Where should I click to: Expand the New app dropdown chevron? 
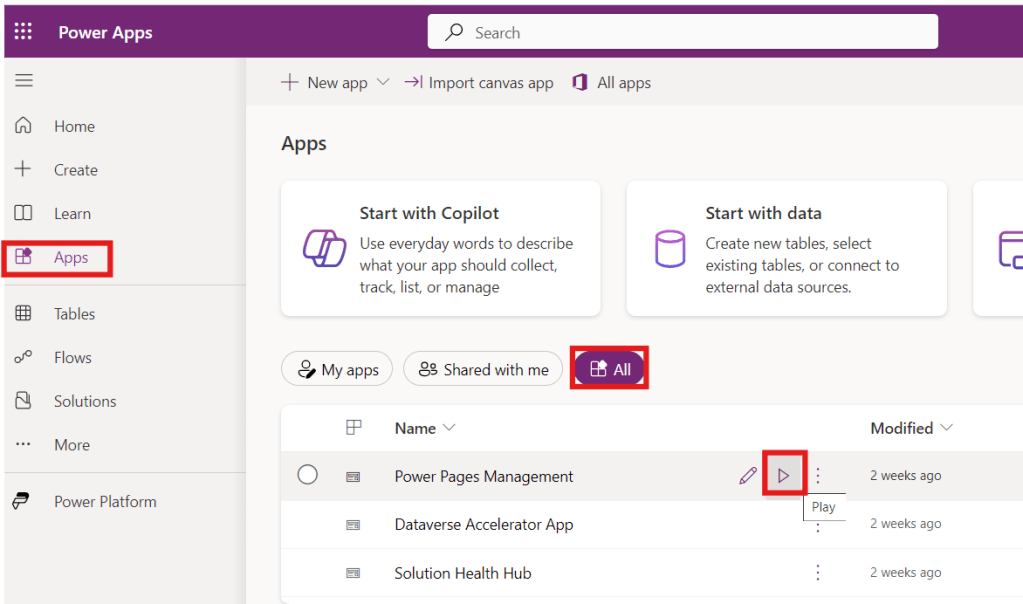382,83
